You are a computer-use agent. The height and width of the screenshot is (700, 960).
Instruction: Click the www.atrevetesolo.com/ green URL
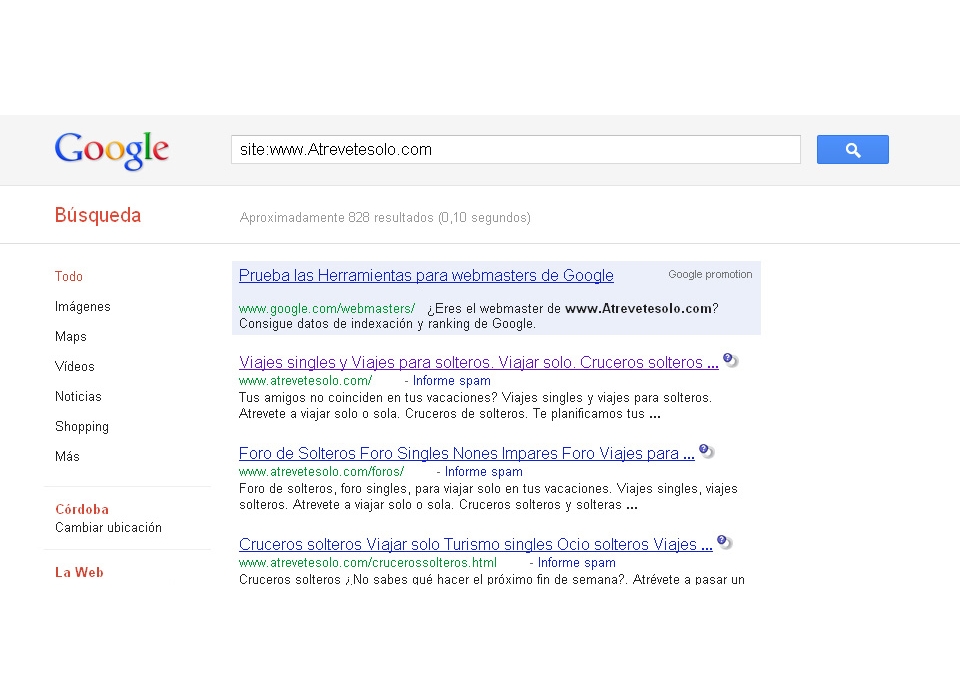pyautogui.click(x=306, y=381)
